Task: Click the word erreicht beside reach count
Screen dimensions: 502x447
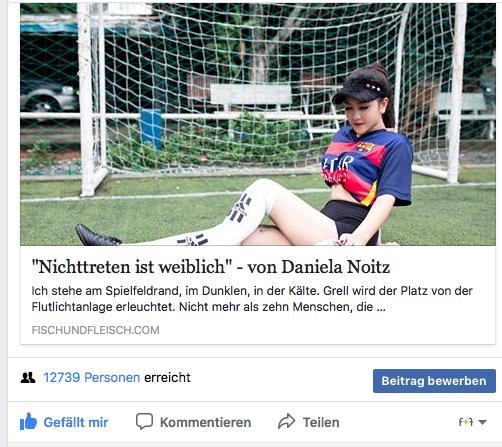Action: click(167, 378)
